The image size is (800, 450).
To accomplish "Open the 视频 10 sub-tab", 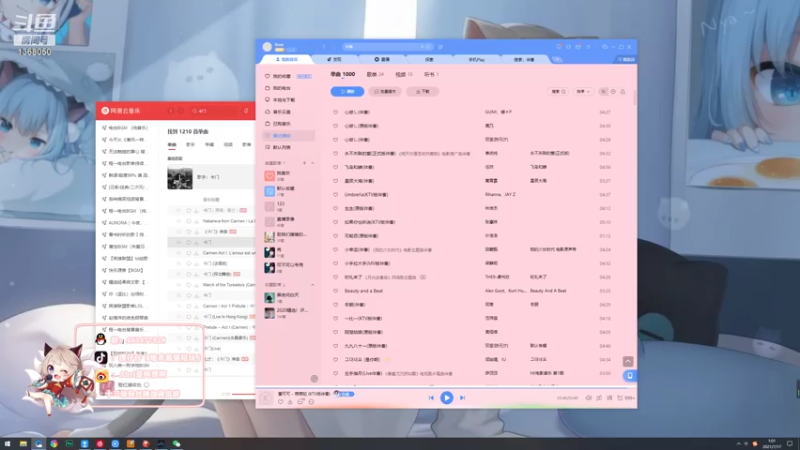I will tap(404, 74).
